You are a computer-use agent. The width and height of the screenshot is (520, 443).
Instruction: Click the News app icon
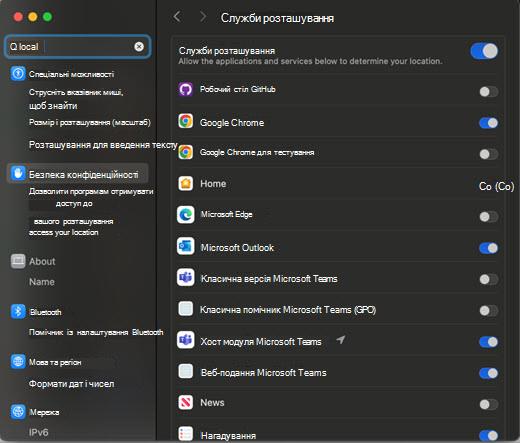186,402
